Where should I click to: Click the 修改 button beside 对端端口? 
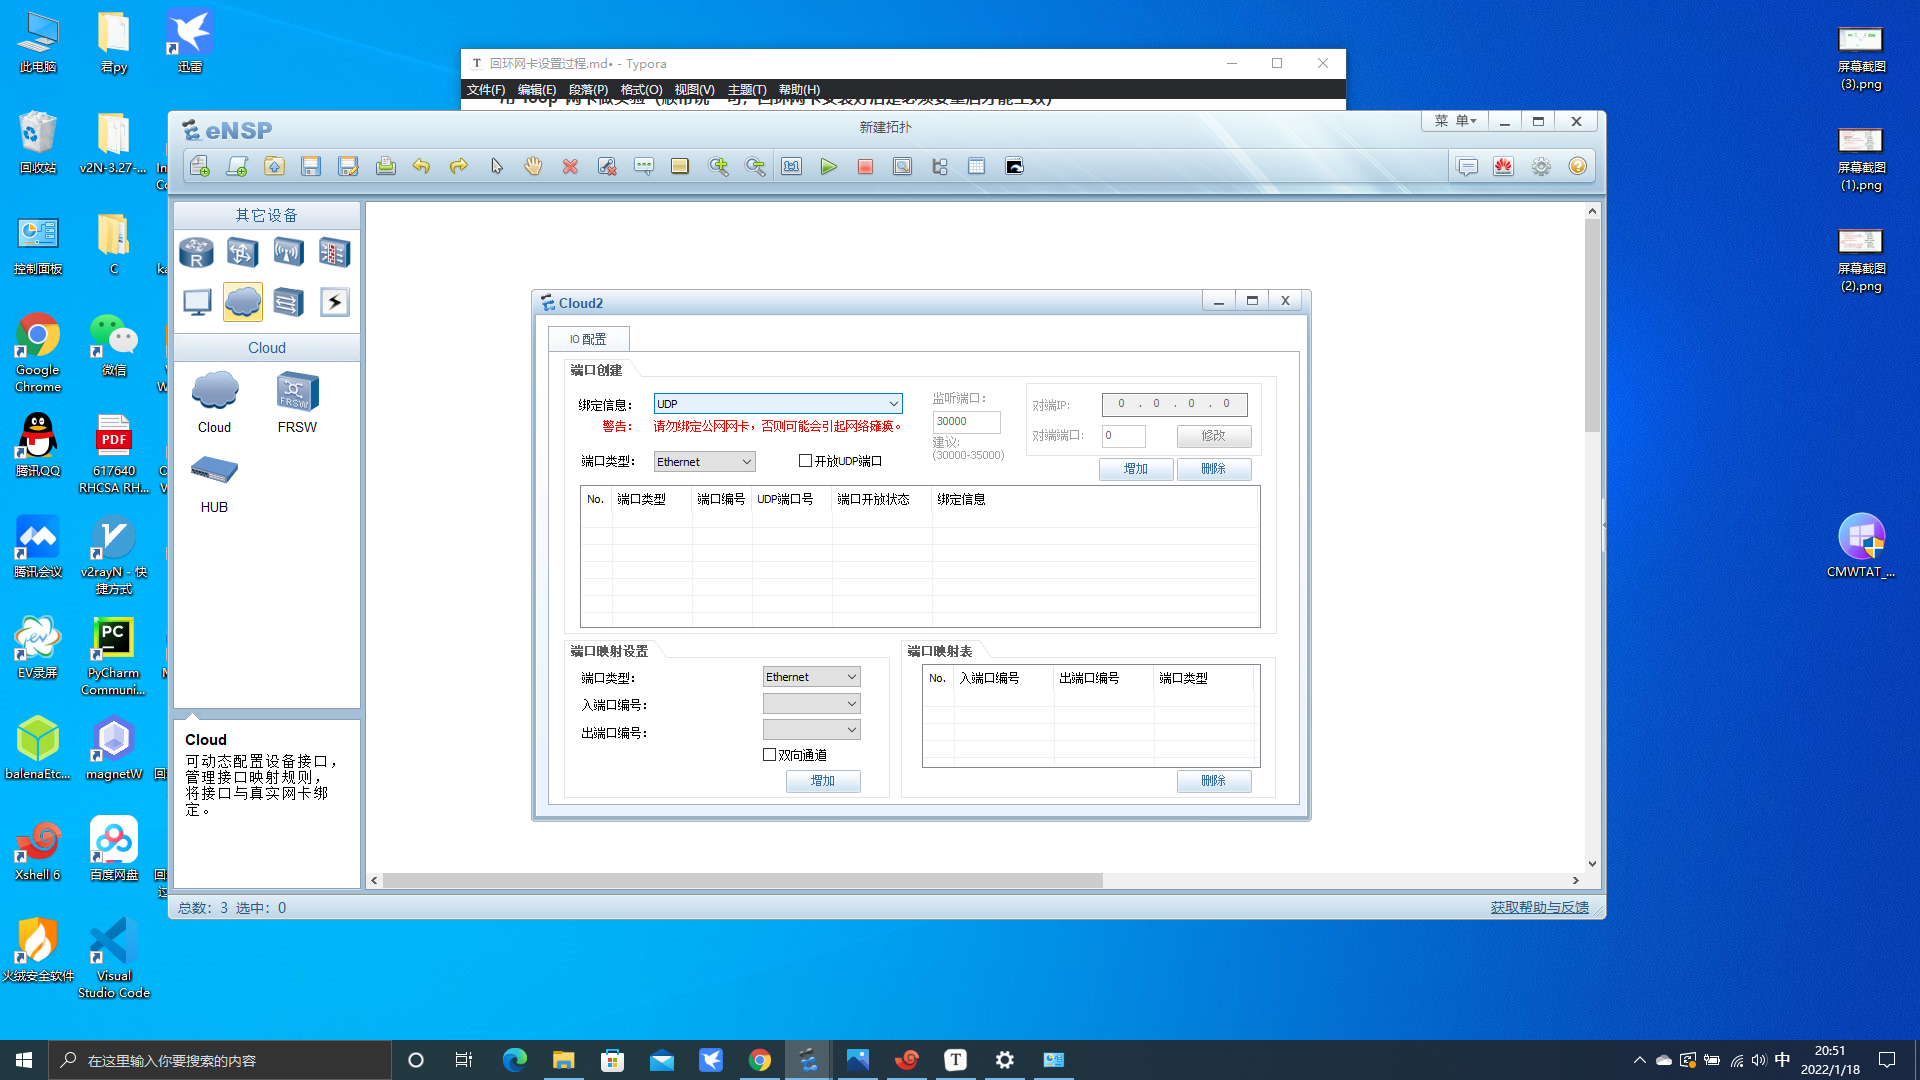point(1214,436)
